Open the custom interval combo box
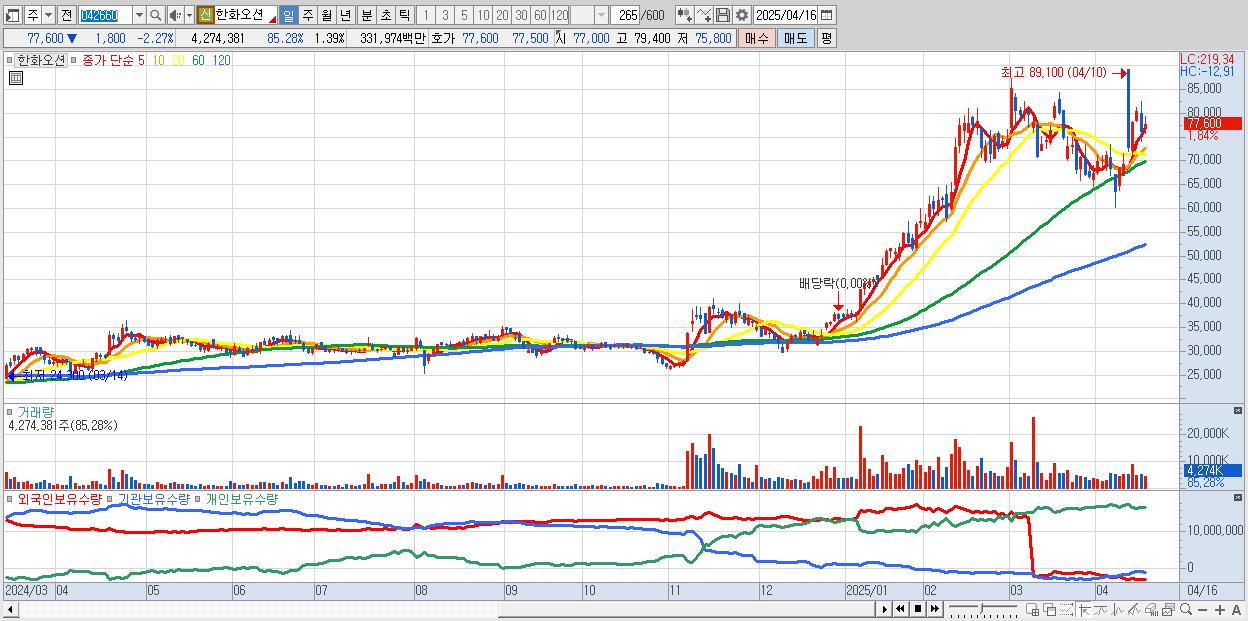The width and height of the screenshot is (1248, 621). coord(589,15)
